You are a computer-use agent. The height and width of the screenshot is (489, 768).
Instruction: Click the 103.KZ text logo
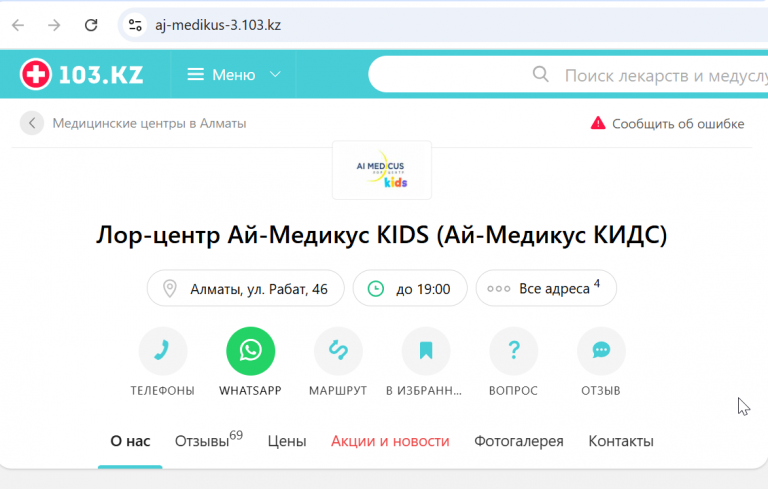point(101,75)
